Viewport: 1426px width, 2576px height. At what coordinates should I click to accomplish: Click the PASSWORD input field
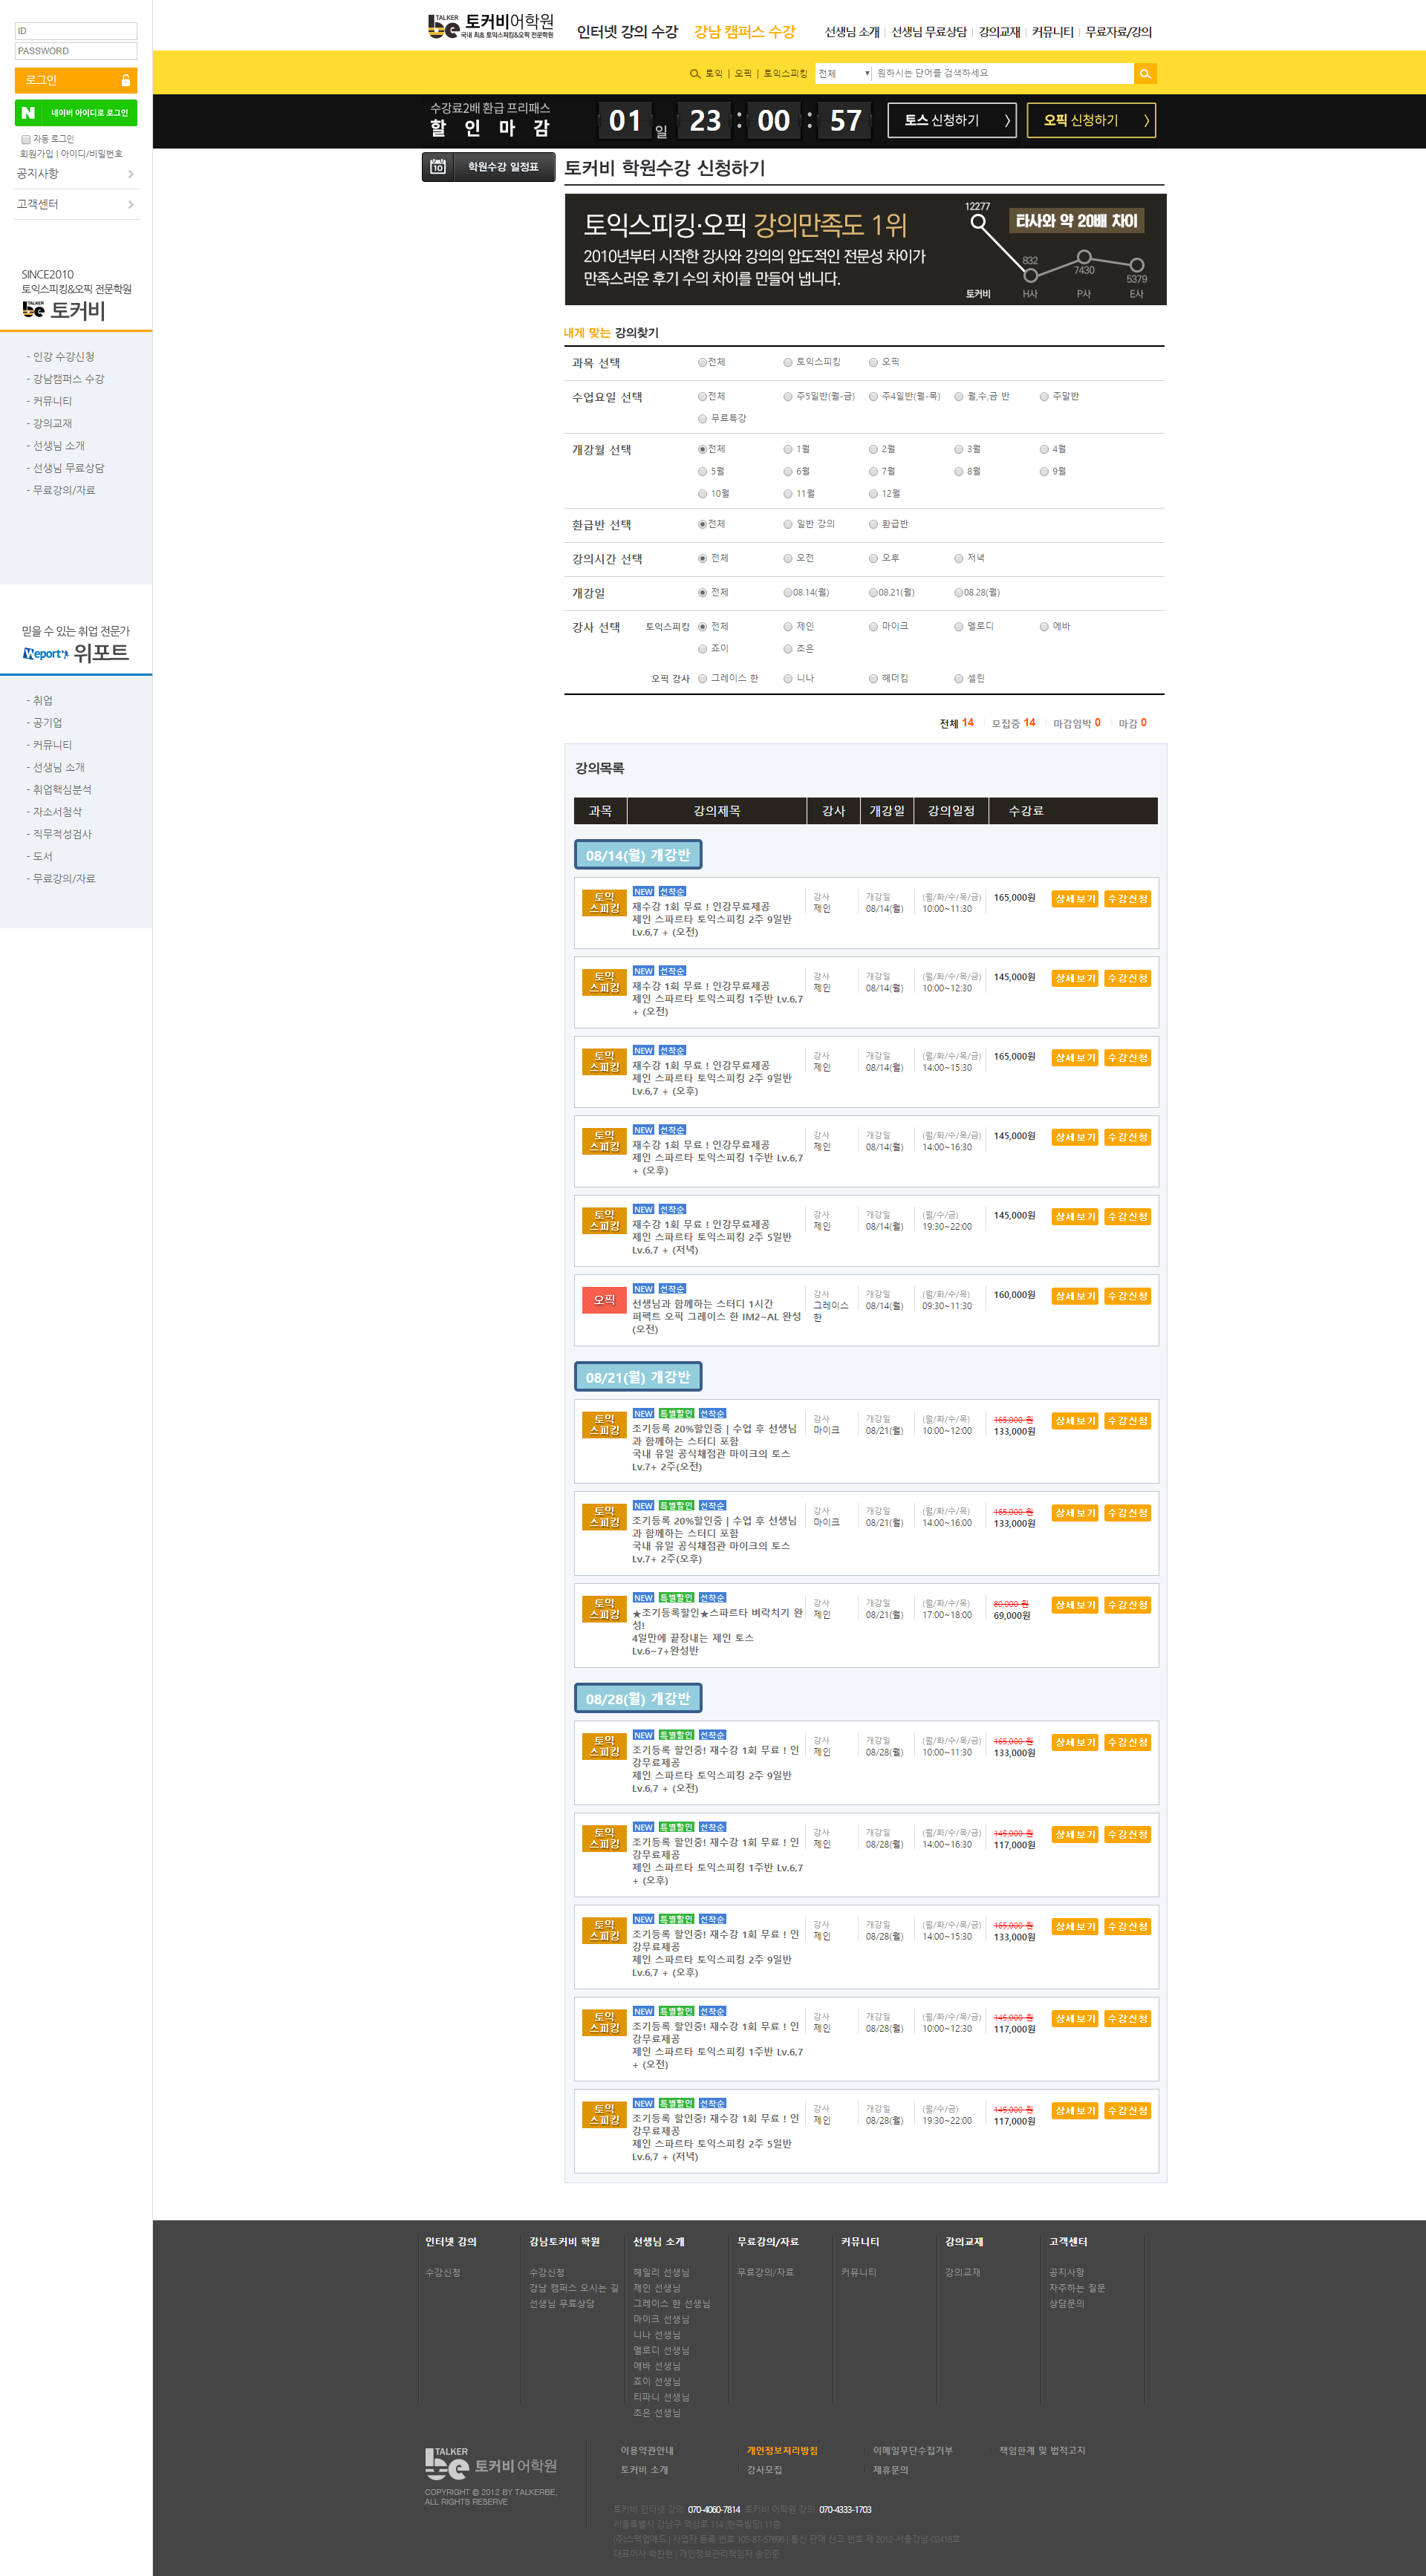(x=76, y=51)
